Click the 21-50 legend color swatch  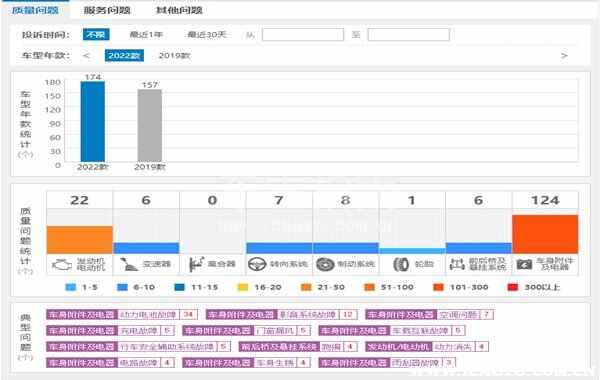306,287
